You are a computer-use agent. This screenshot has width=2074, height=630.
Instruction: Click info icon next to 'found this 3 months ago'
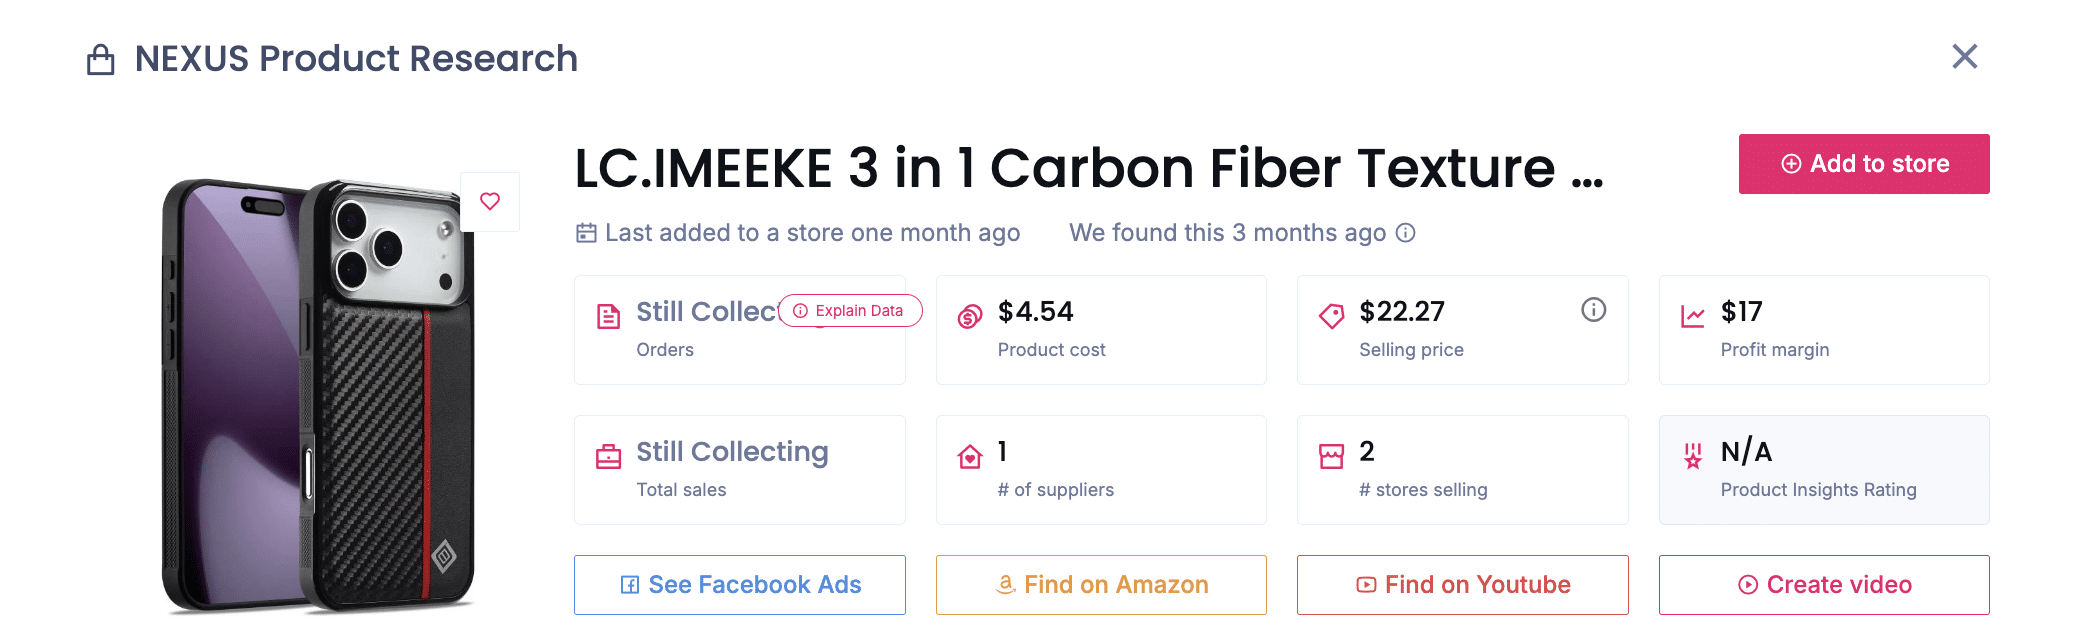(1406, 233)
